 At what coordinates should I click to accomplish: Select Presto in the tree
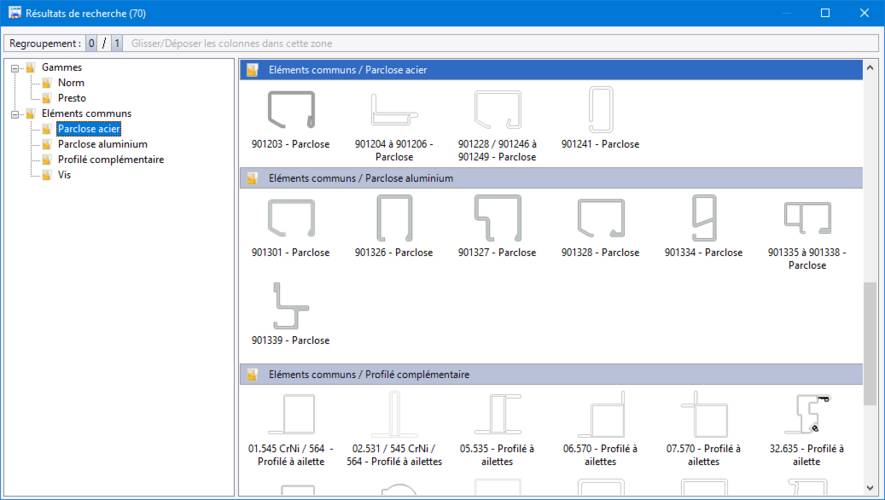click(72, 98)
